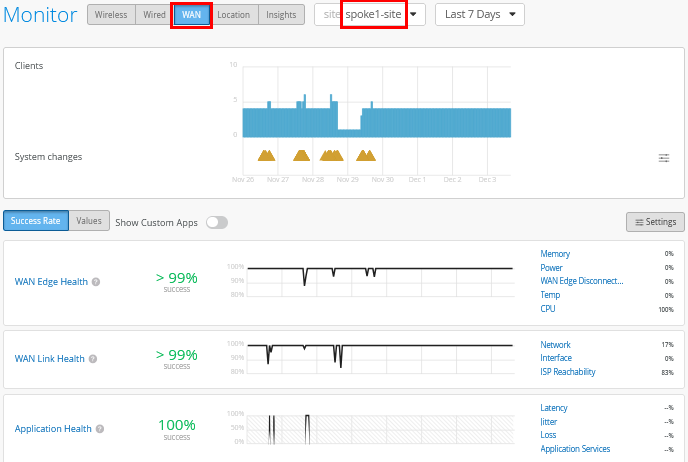Select the WAN tab
The image size is (688, 462).
pyautogui.click(x=191, y=14)
